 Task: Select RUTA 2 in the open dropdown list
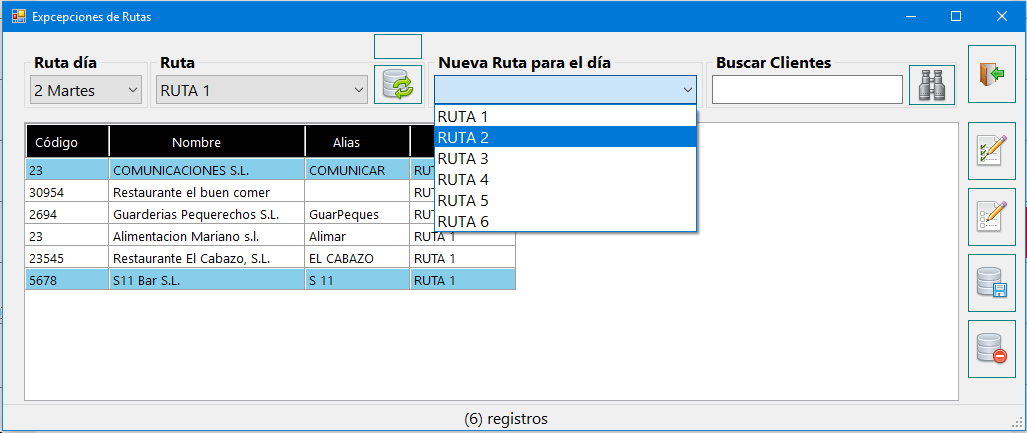pyautogui.click(x=565, y=138)
